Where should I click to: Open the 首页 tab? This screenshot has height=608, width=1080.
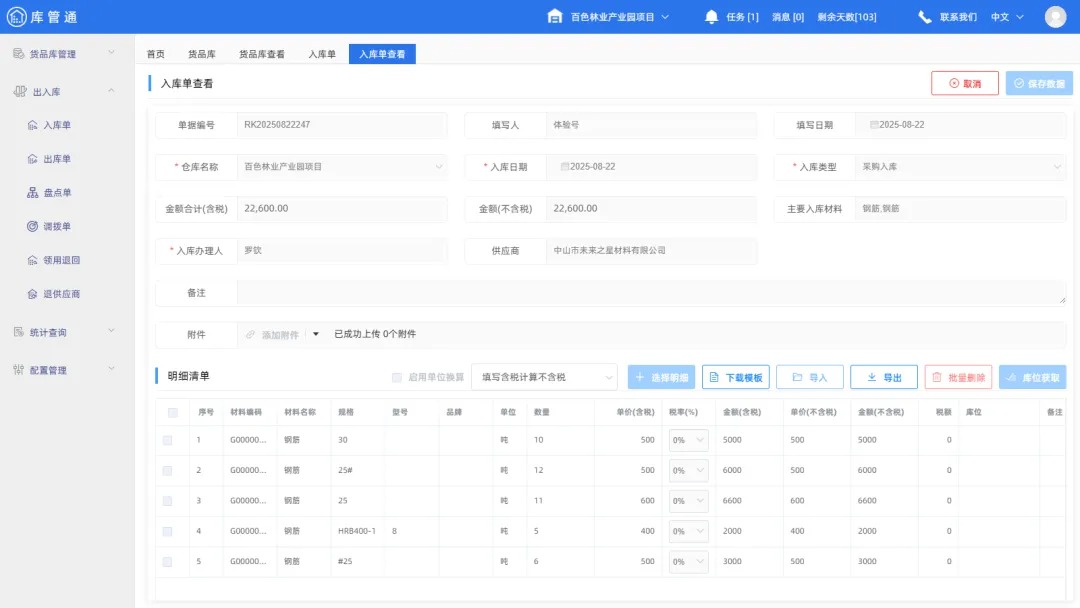pos(156,54)
